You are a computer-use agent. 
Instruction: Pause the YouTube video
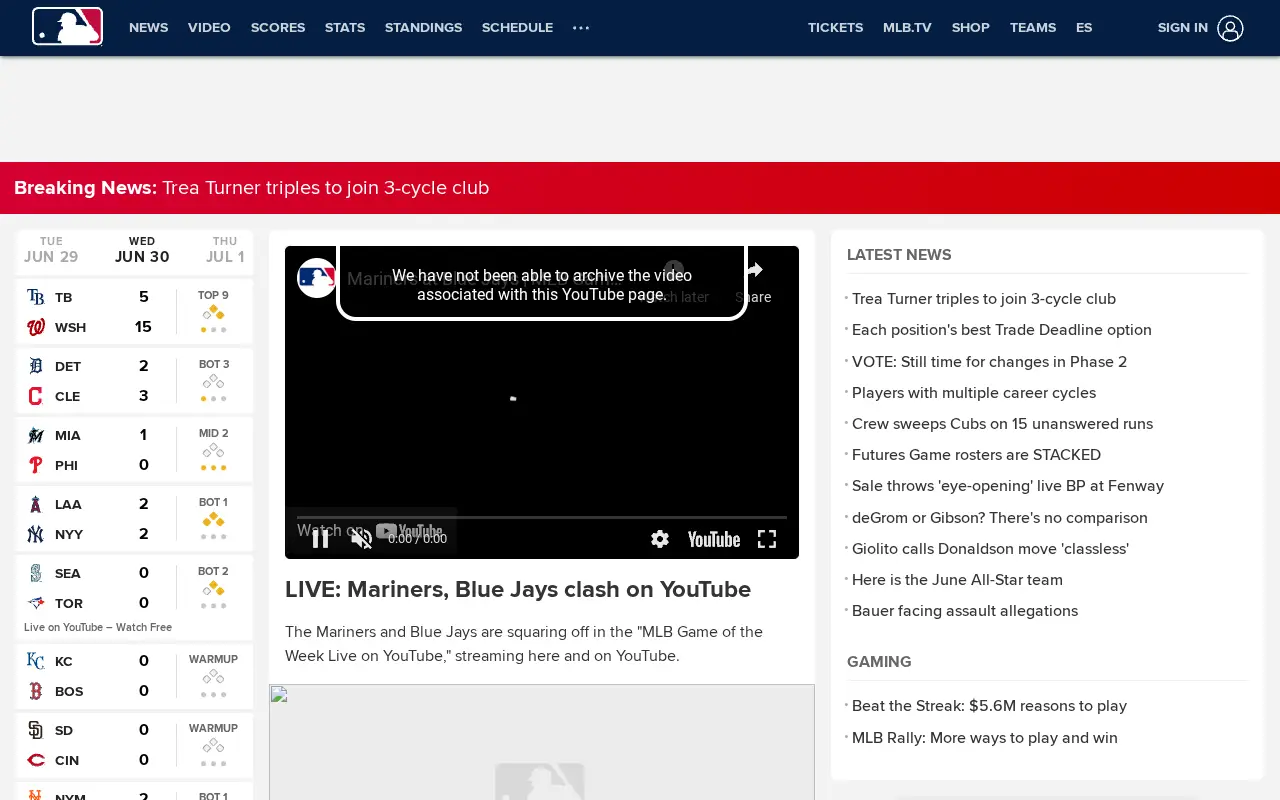point(320,539)
